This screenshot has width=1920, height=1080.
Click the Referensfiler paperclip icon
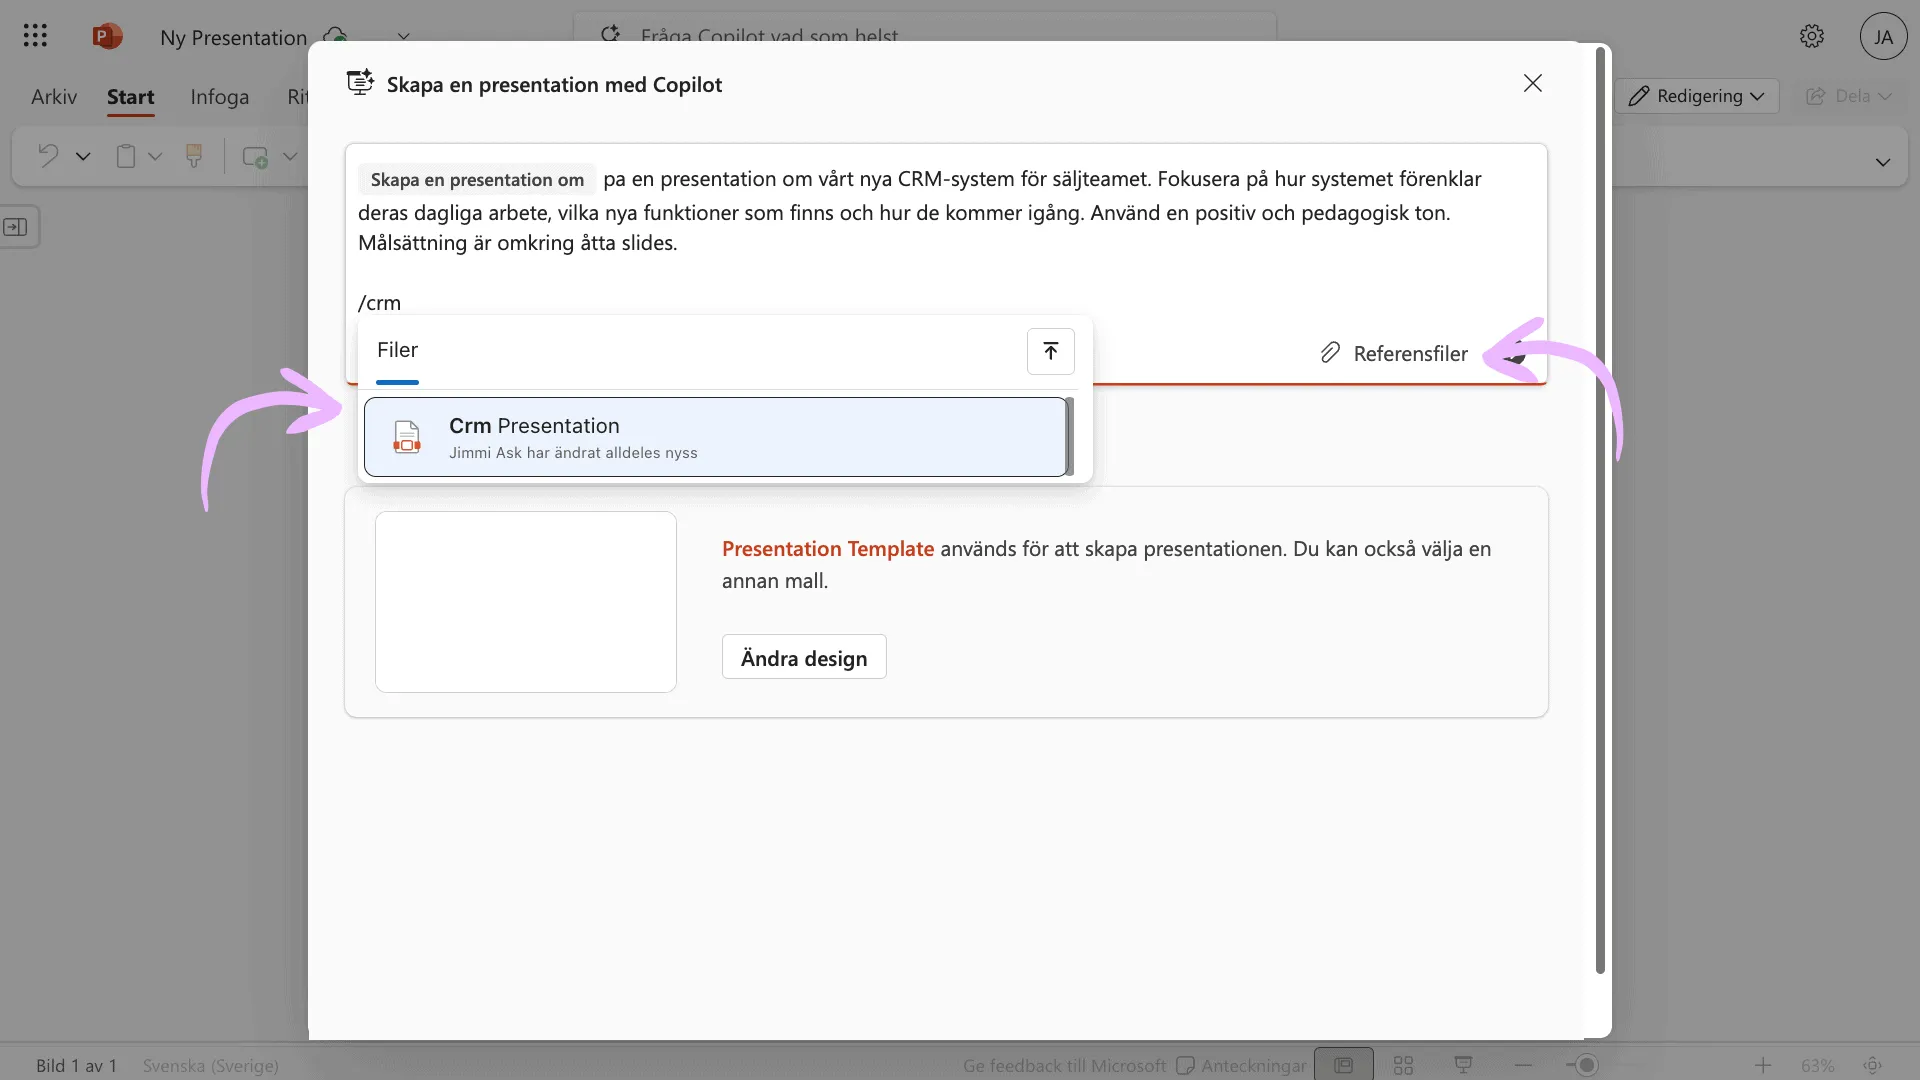(1330, 352)
